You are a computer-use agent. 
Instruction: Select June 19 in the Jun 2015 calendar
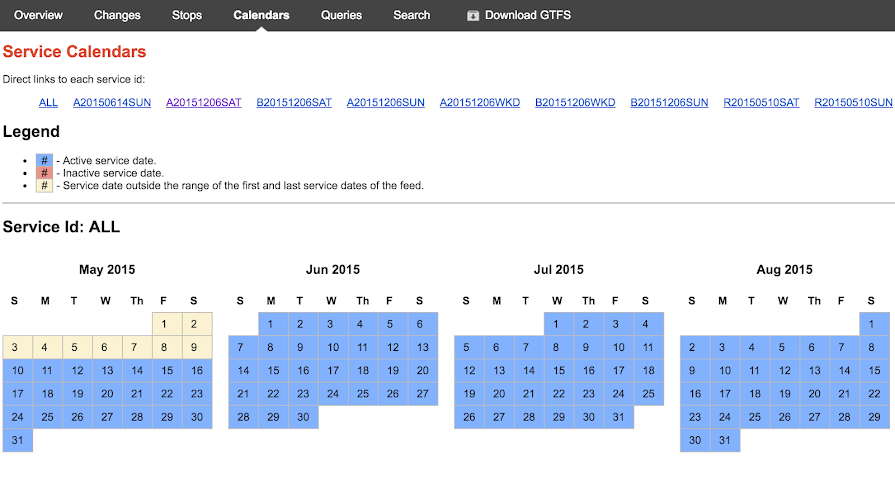[x=393, y=371]
